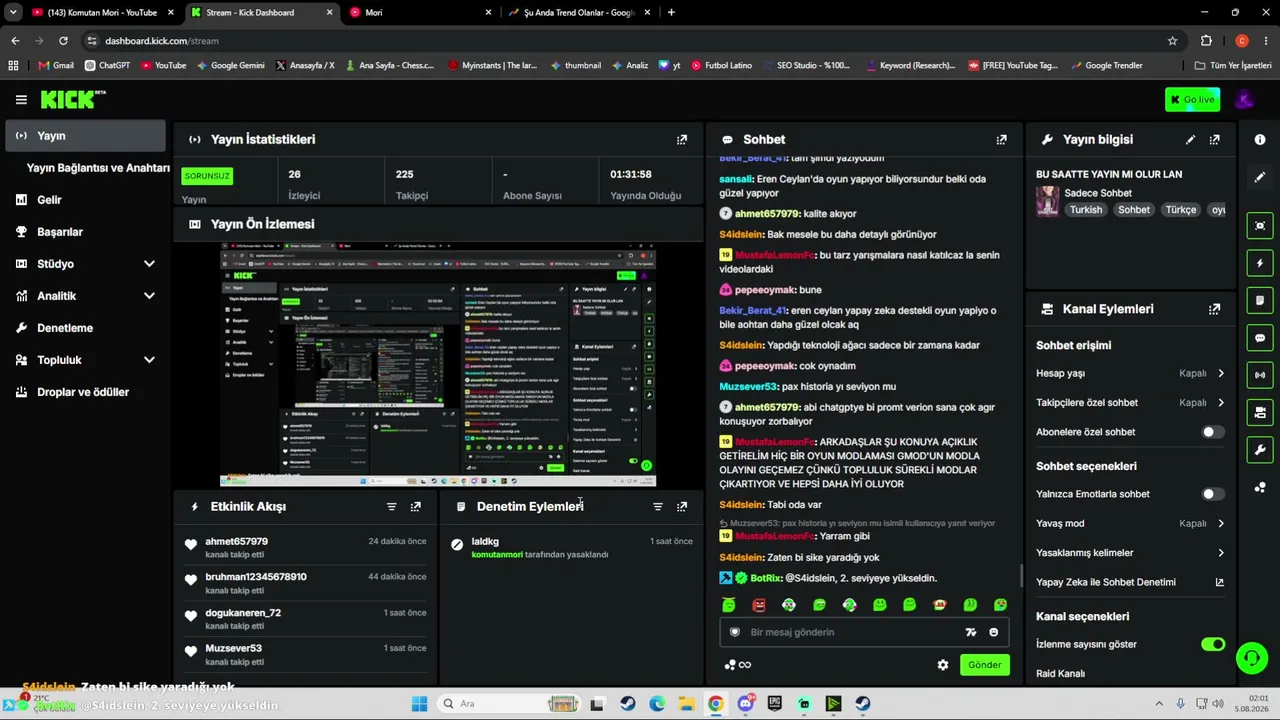Viewport: 1280px width, 720px height.
Task: Open the Yasaklanmış kelimeler settings
Action: click(1130, 553)
